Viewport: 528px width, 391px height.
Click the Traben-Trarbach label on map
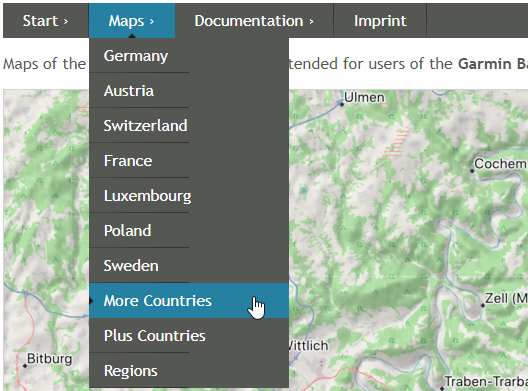coord(486,382)
